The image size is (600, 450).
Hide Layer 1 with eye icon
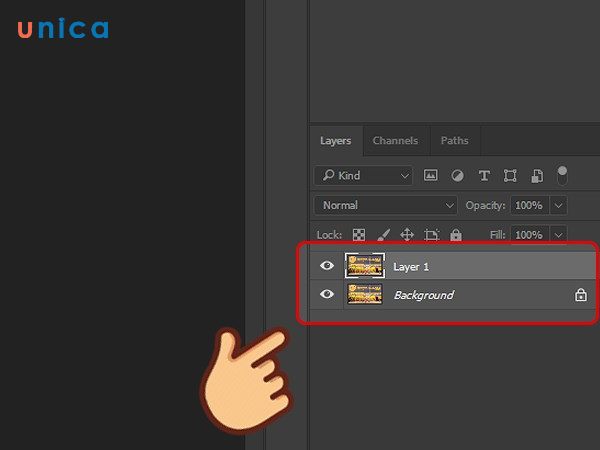coord(327,265)
